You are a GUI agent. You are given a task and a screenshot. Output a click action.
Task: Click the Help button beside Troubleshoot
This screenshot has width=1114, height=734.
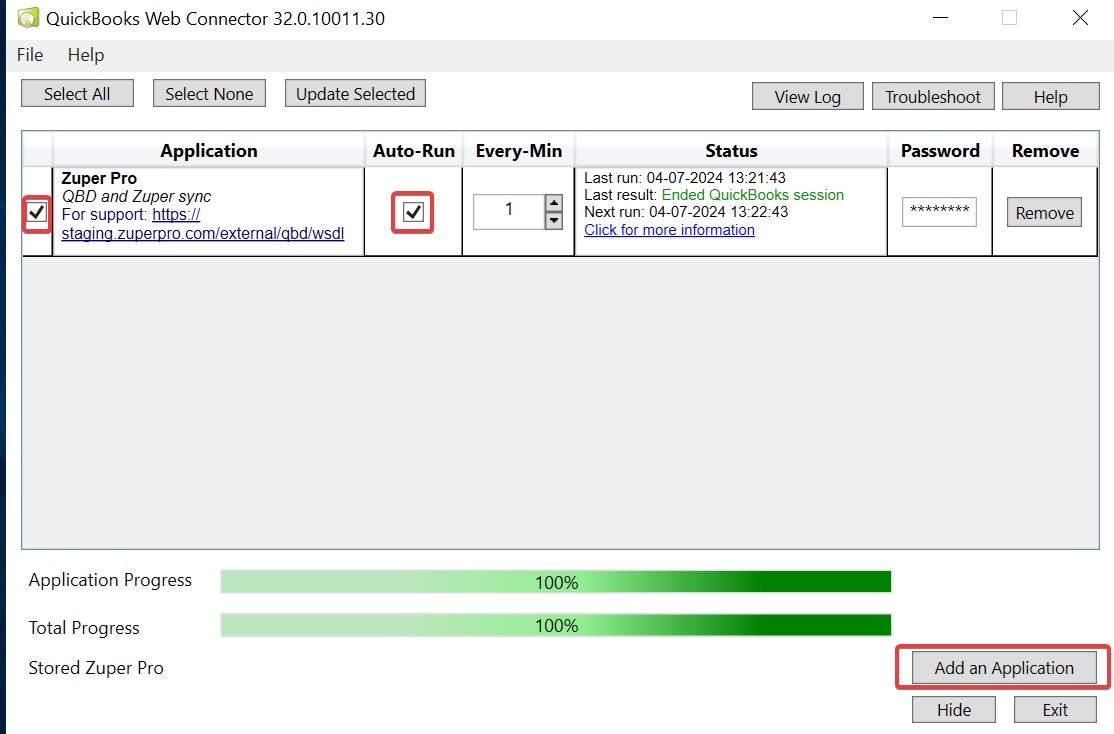1050,97
